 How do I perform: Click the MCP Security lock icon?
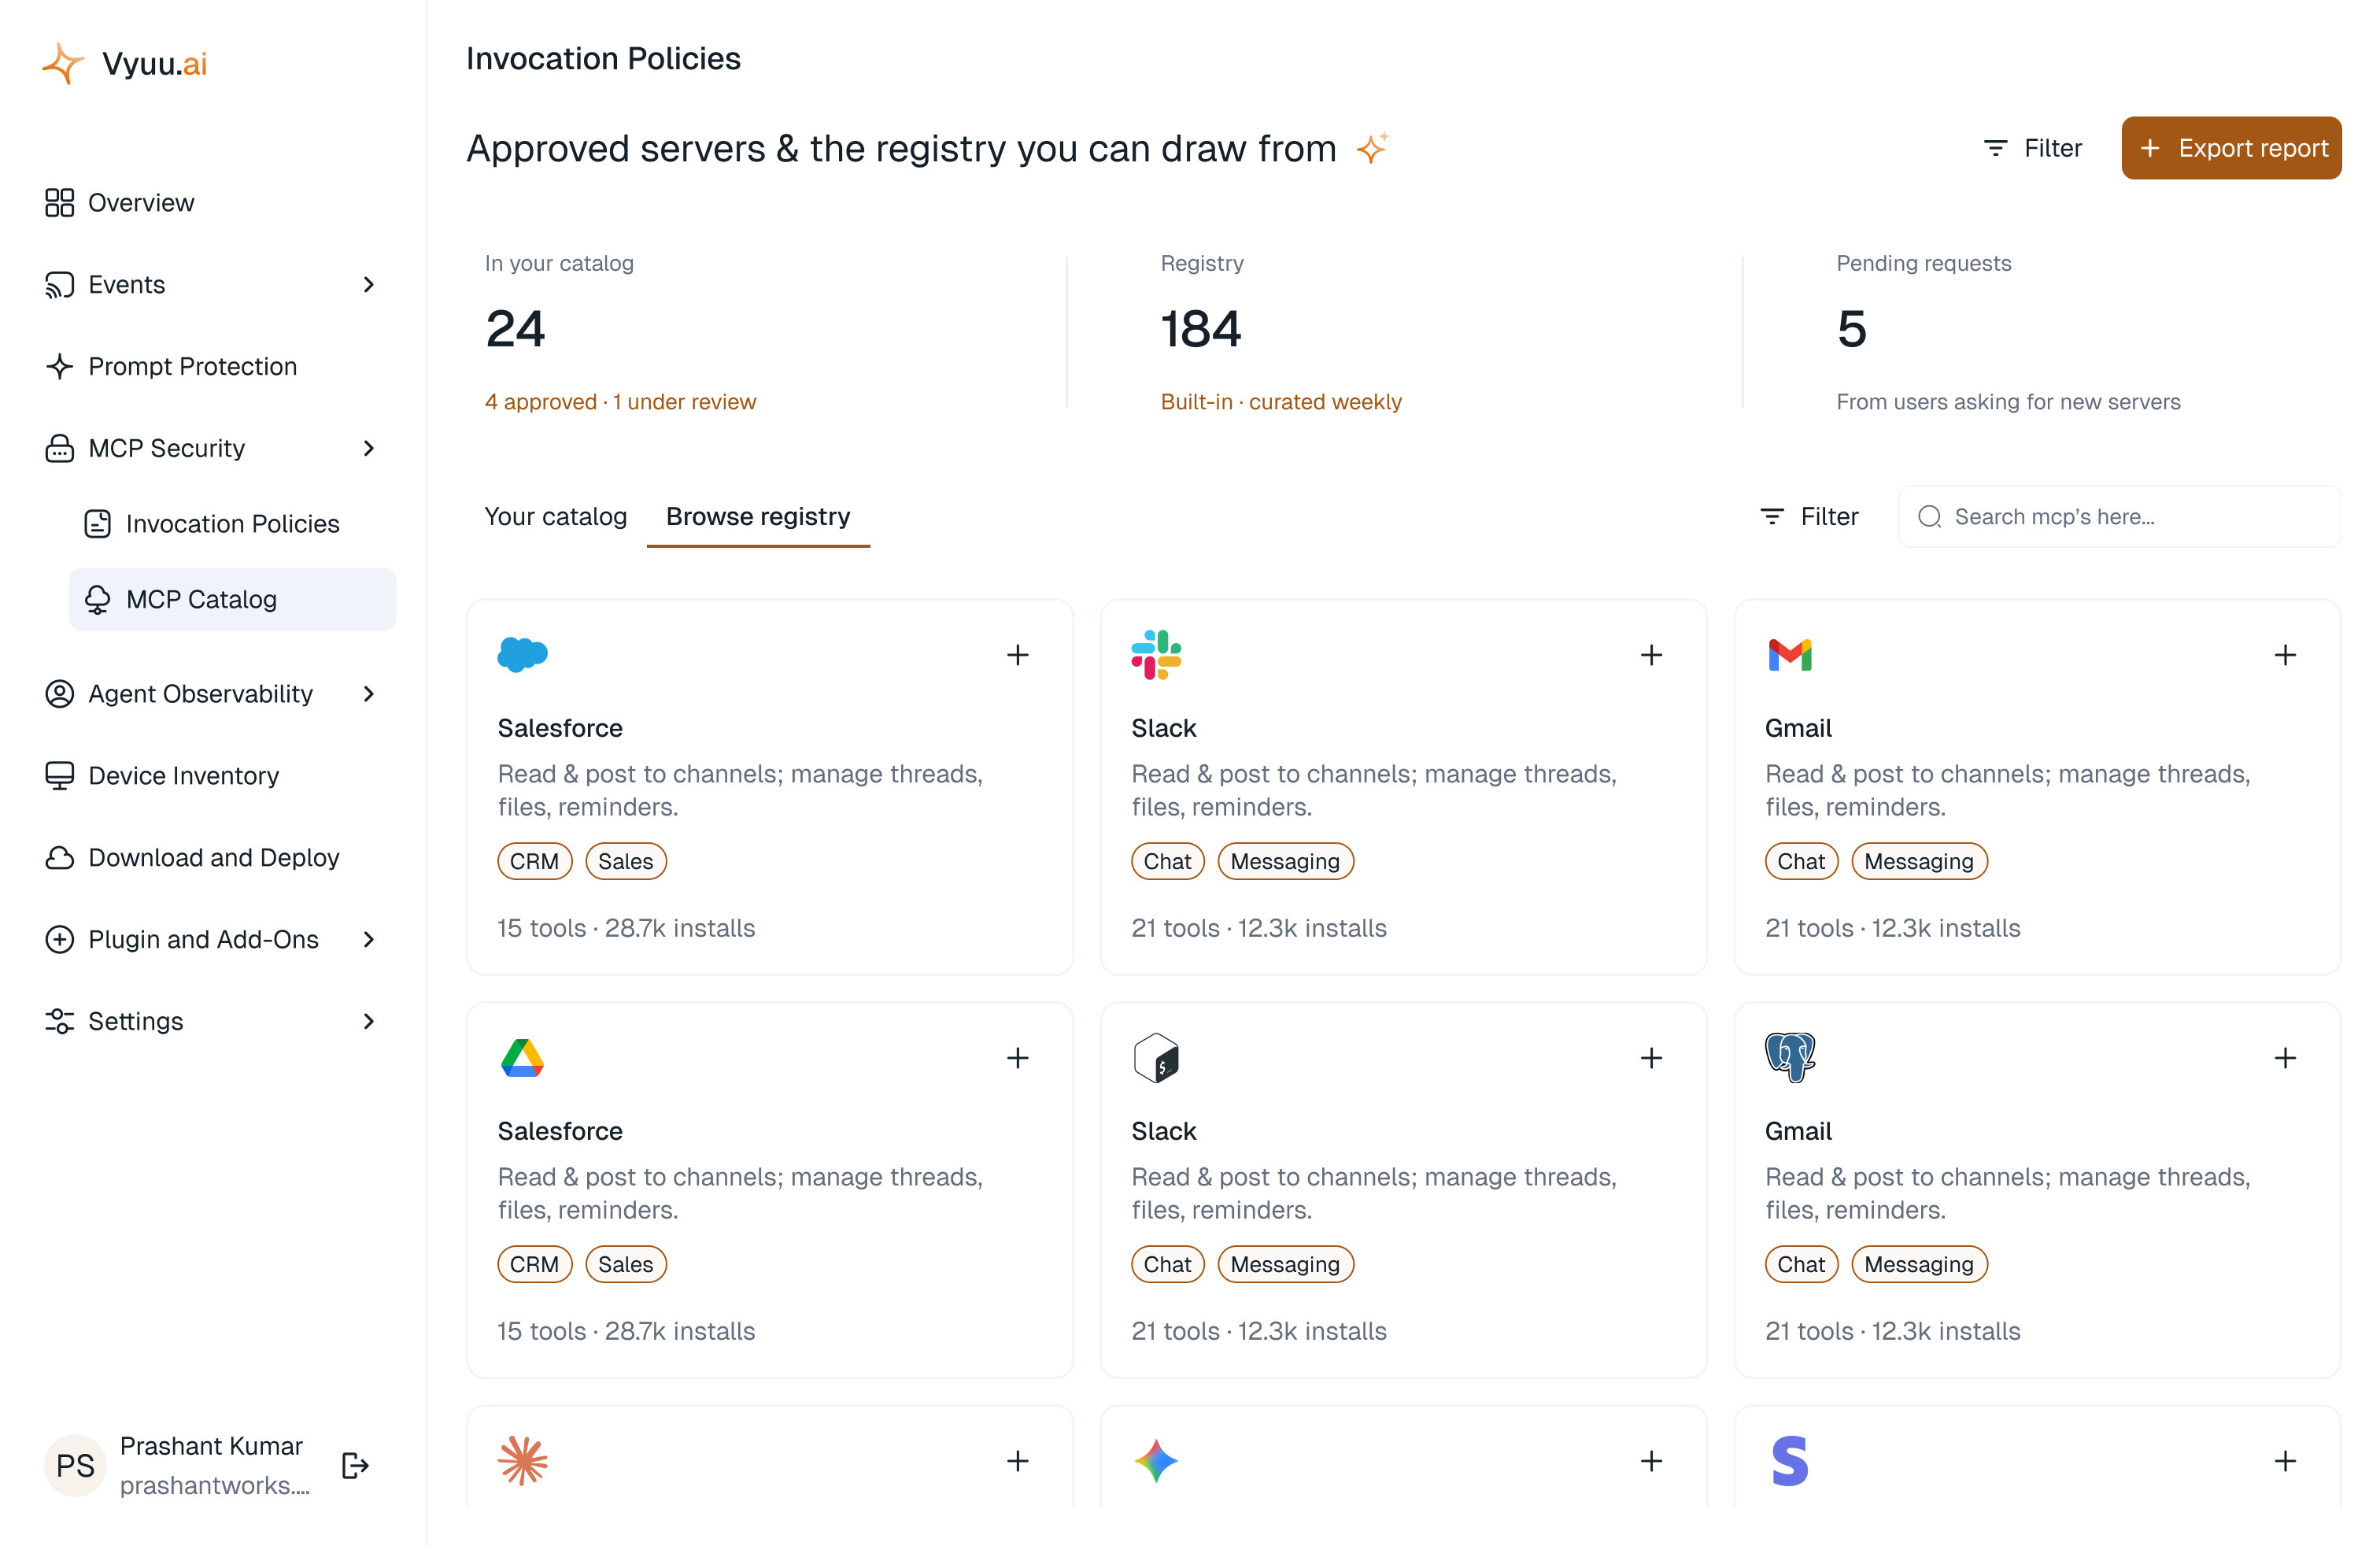coord(59,448)
